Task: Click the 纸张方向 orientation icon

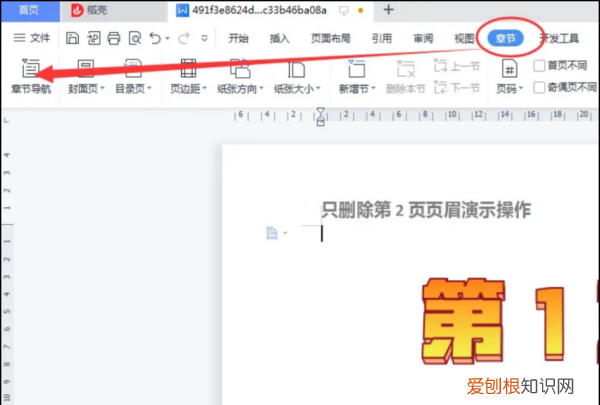Action: tap(239, 69)
